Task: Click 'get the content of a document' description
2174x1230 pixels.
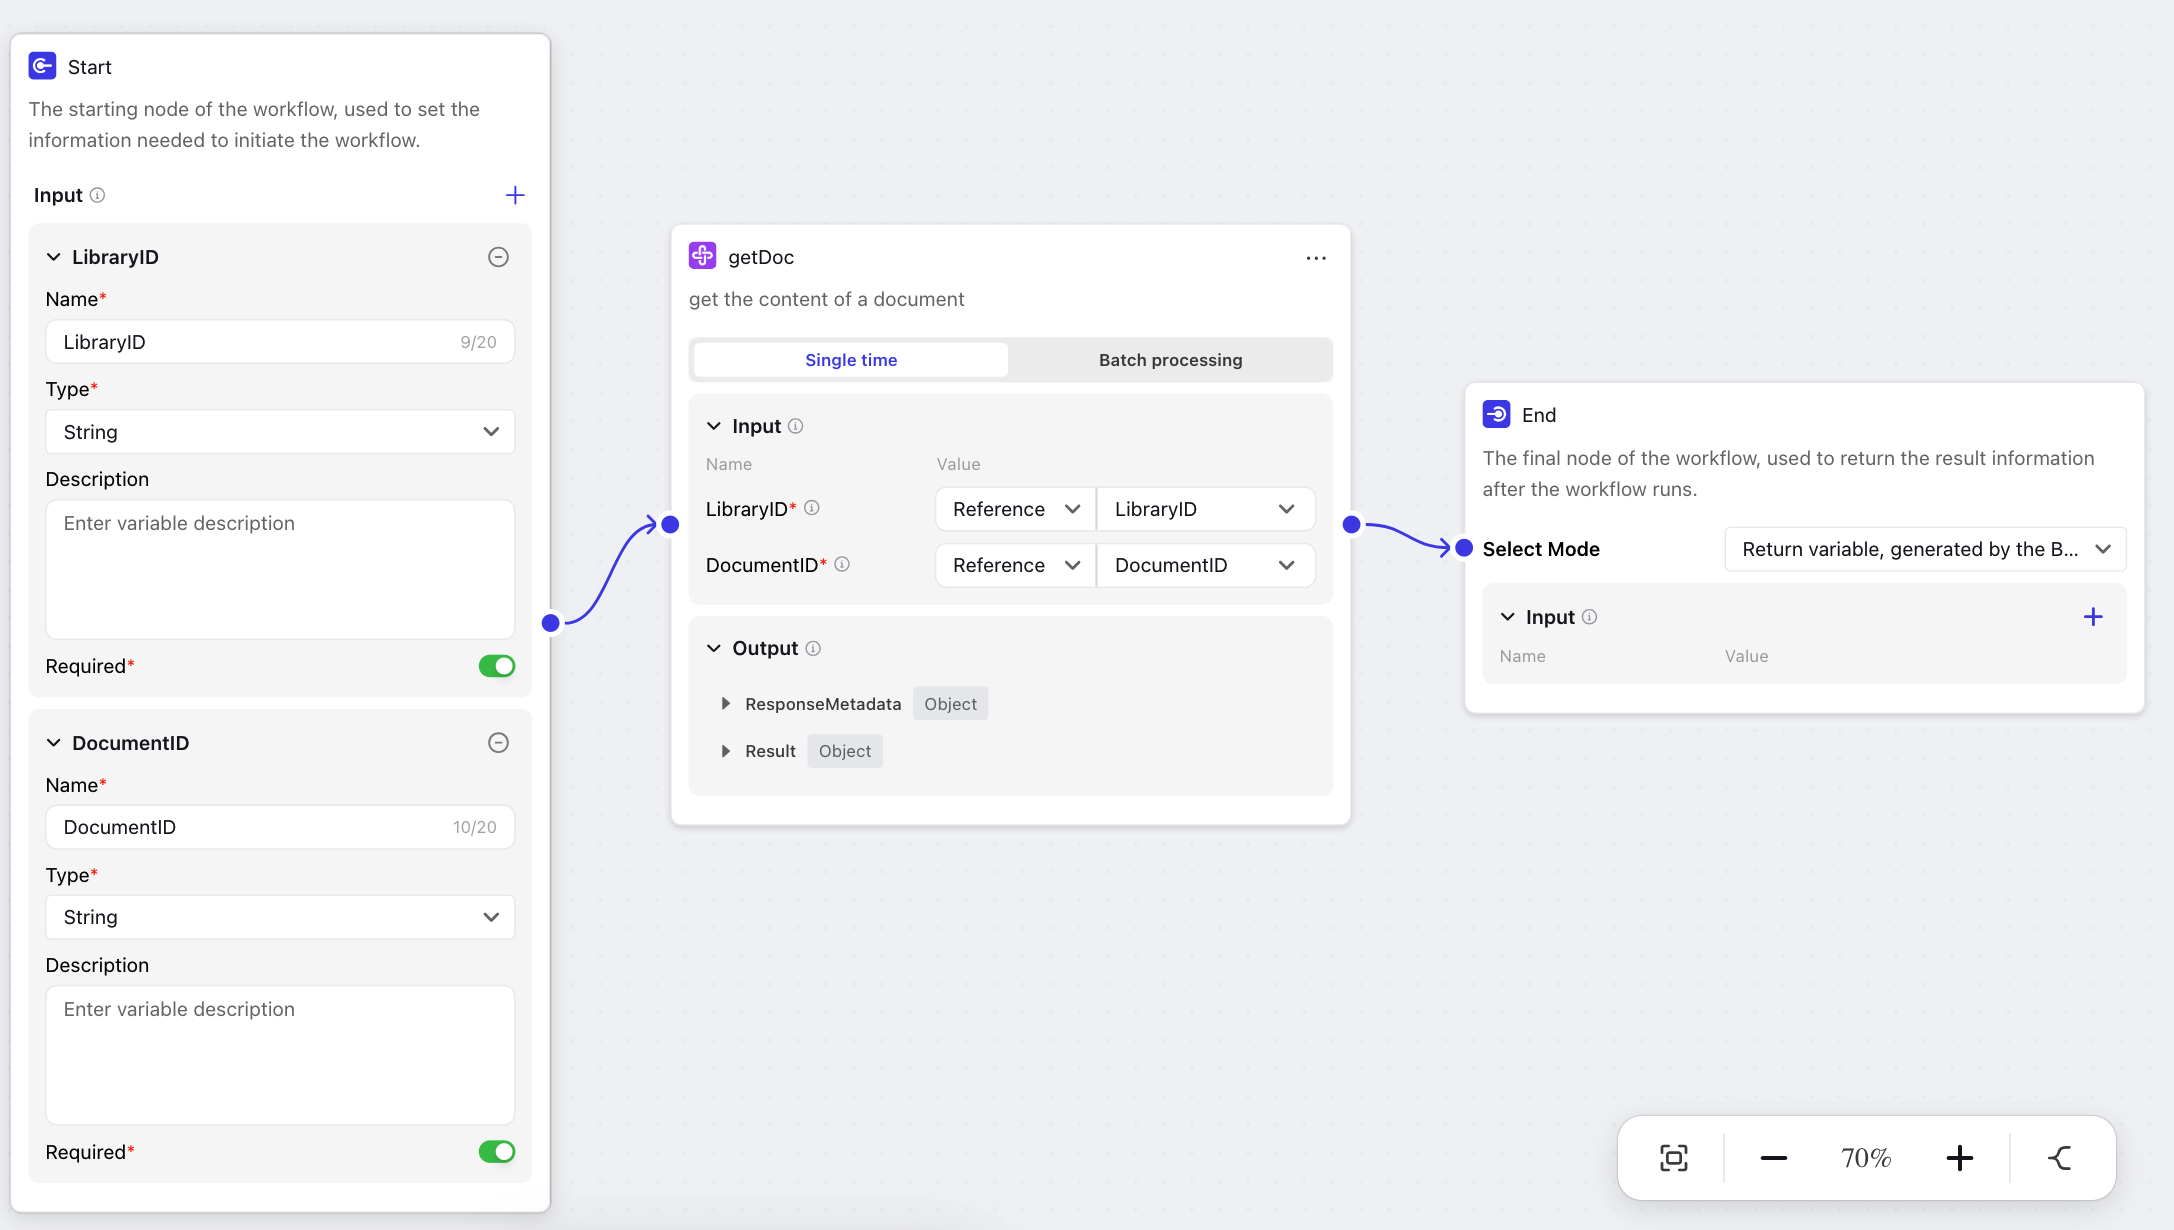Action: point(826,299)
